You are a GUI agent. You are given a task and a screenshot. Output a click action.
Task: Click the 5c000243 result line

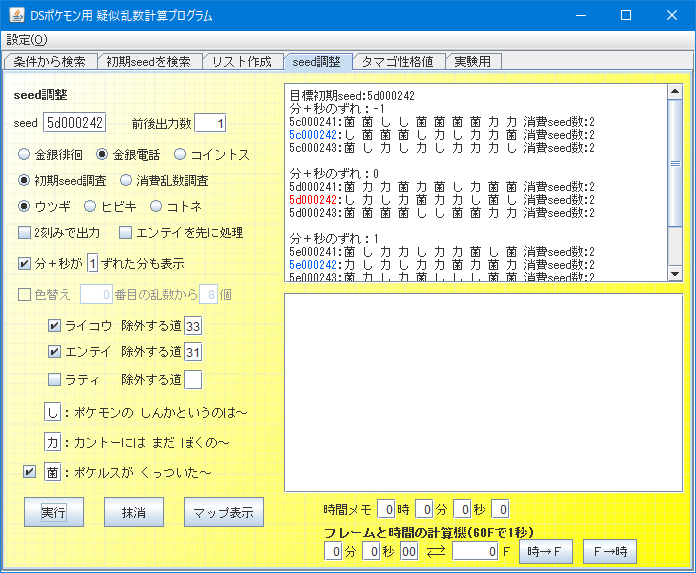coord(442,148)
